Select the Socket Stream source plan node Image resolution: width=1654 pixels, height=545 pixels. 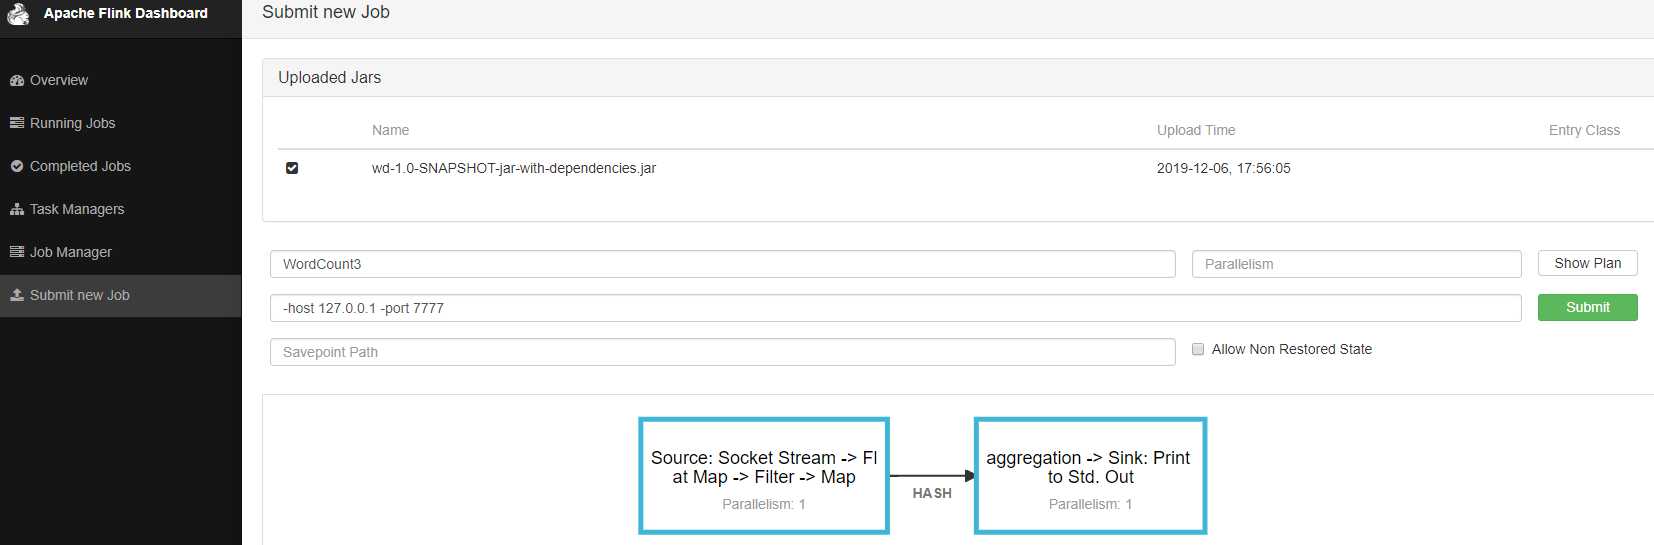pyautogui.click(x=764, y=476)
